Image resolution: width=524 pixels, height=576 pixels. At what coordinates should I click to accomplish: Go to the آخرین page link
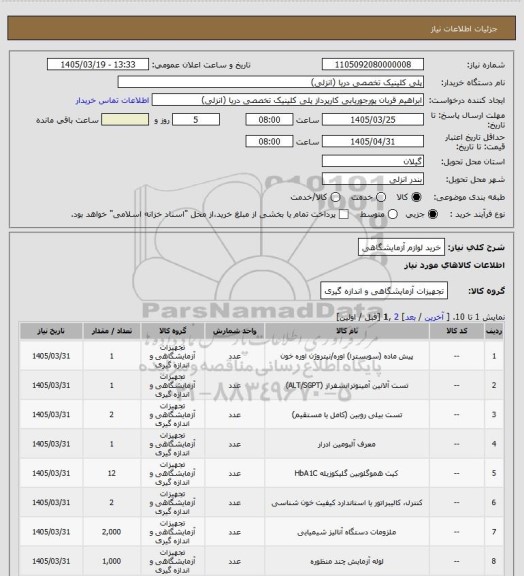434,317
